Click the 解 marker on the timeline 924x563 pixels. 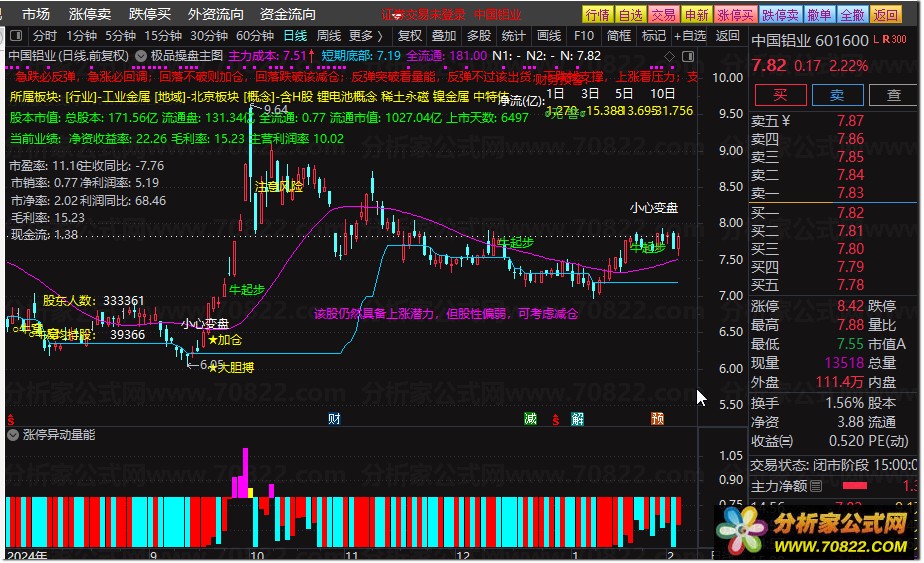coord(578,419)
